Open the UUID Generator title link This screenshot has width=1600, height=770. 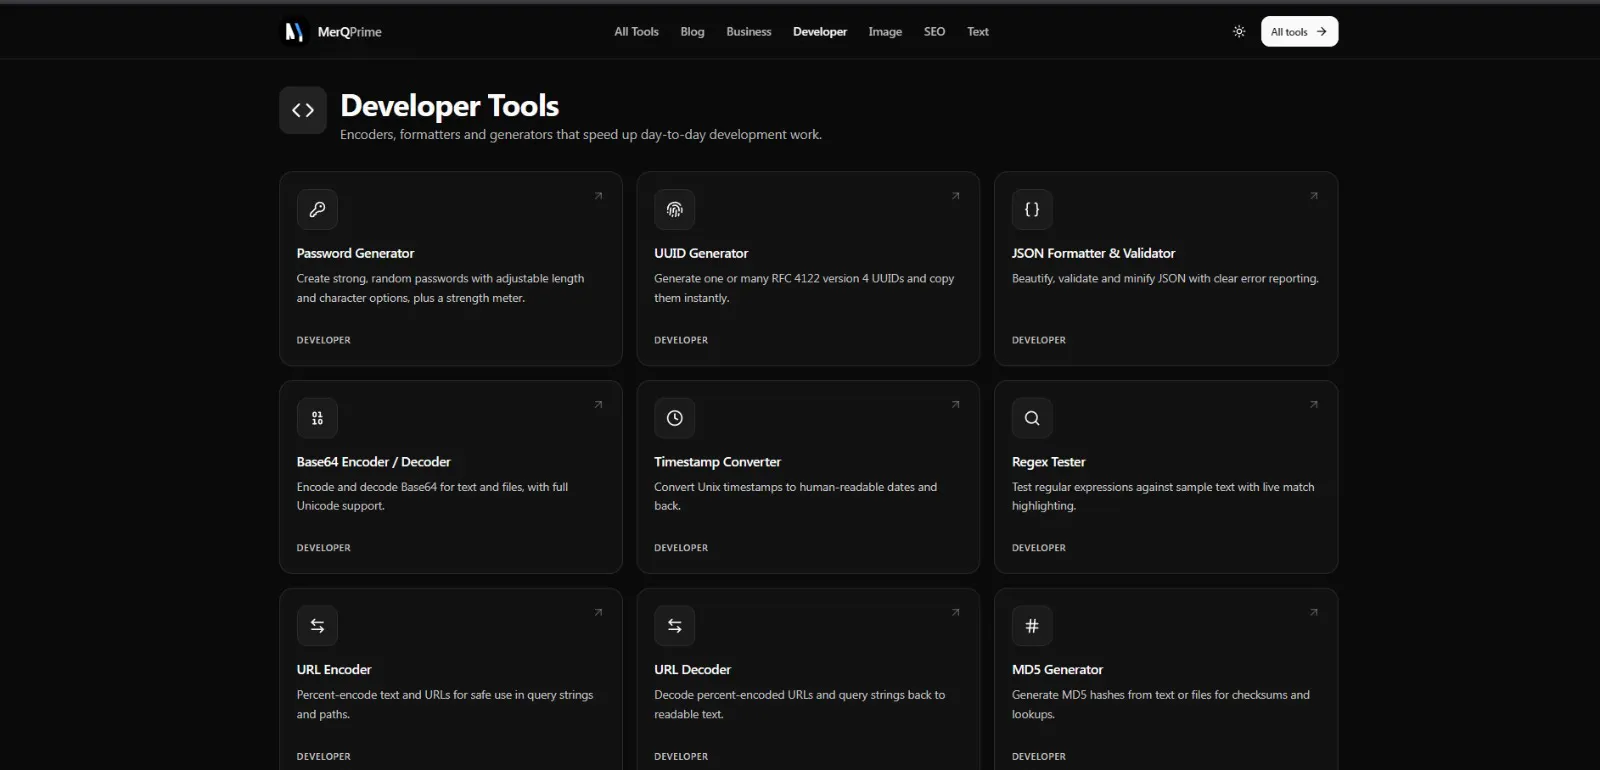coord(701,254)
